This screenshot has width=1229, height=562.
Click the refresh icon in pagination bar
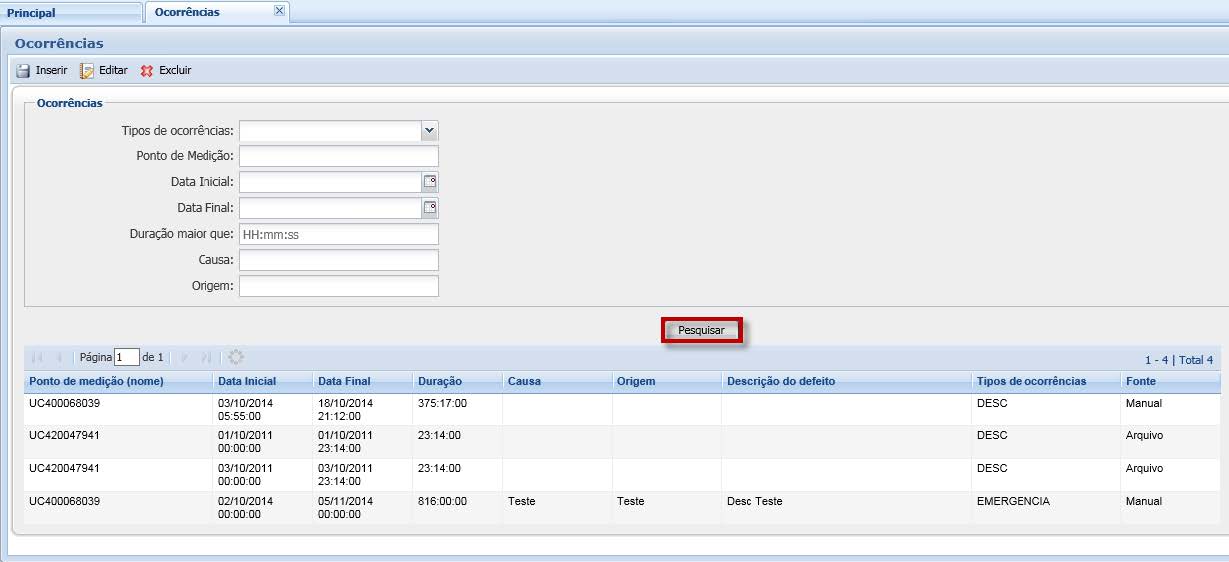(x=236, y=357)
